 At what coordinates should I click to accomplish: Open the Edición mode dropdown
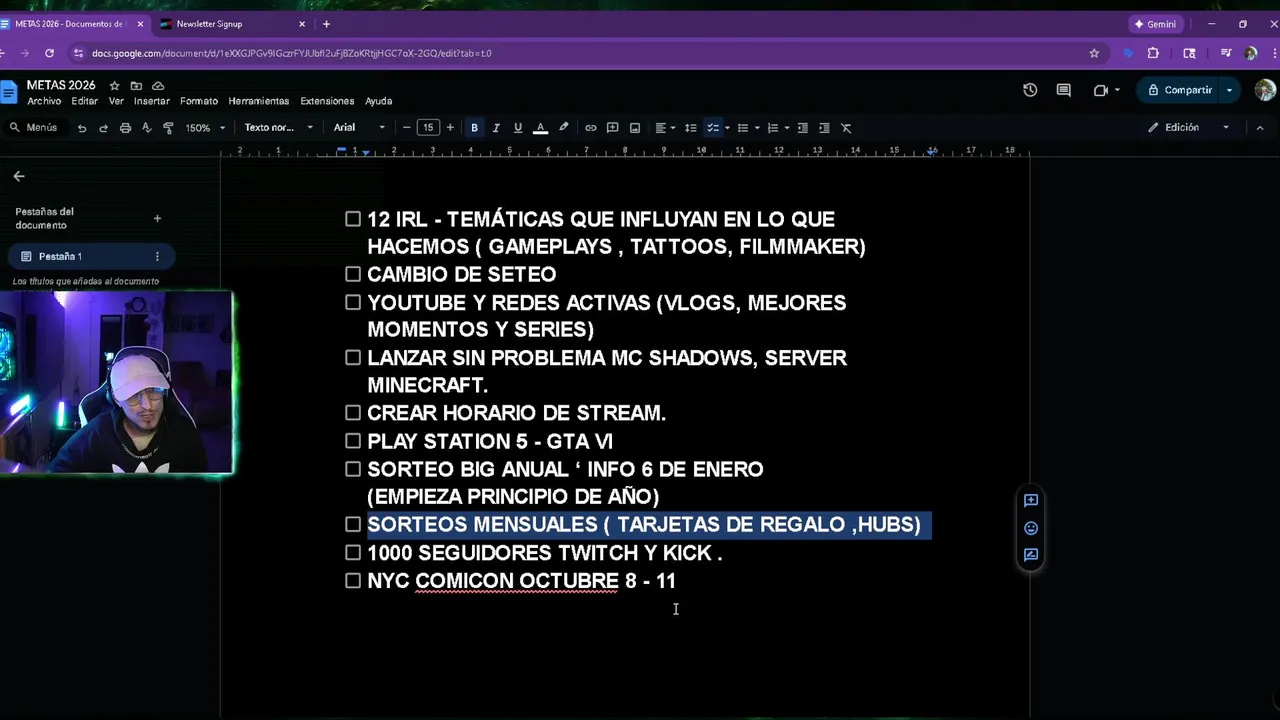pos(1188,128)
